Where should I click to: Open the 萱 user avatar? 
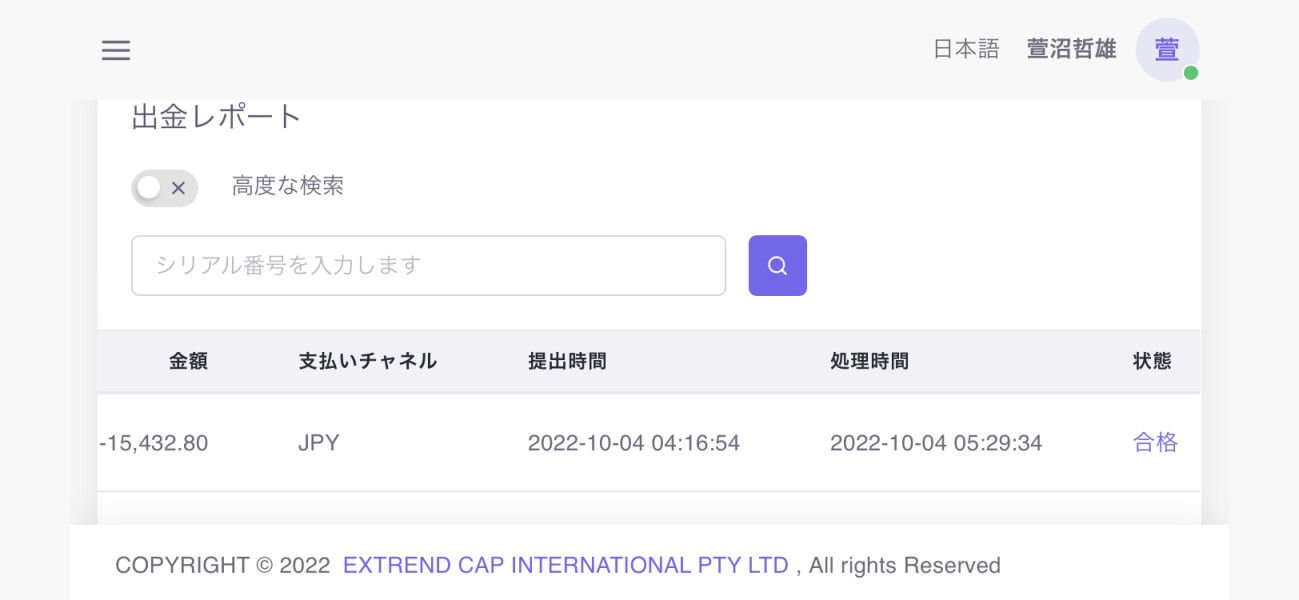[1166, 49]
